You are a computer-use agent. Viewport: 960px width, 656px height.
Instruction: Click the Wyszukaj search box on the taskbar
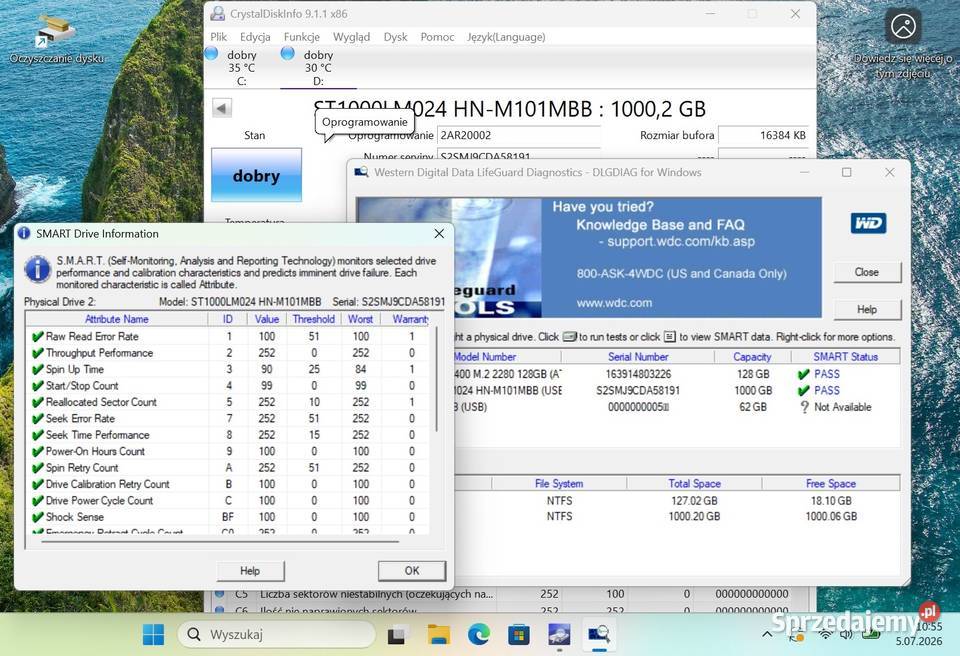click(276, 635)
